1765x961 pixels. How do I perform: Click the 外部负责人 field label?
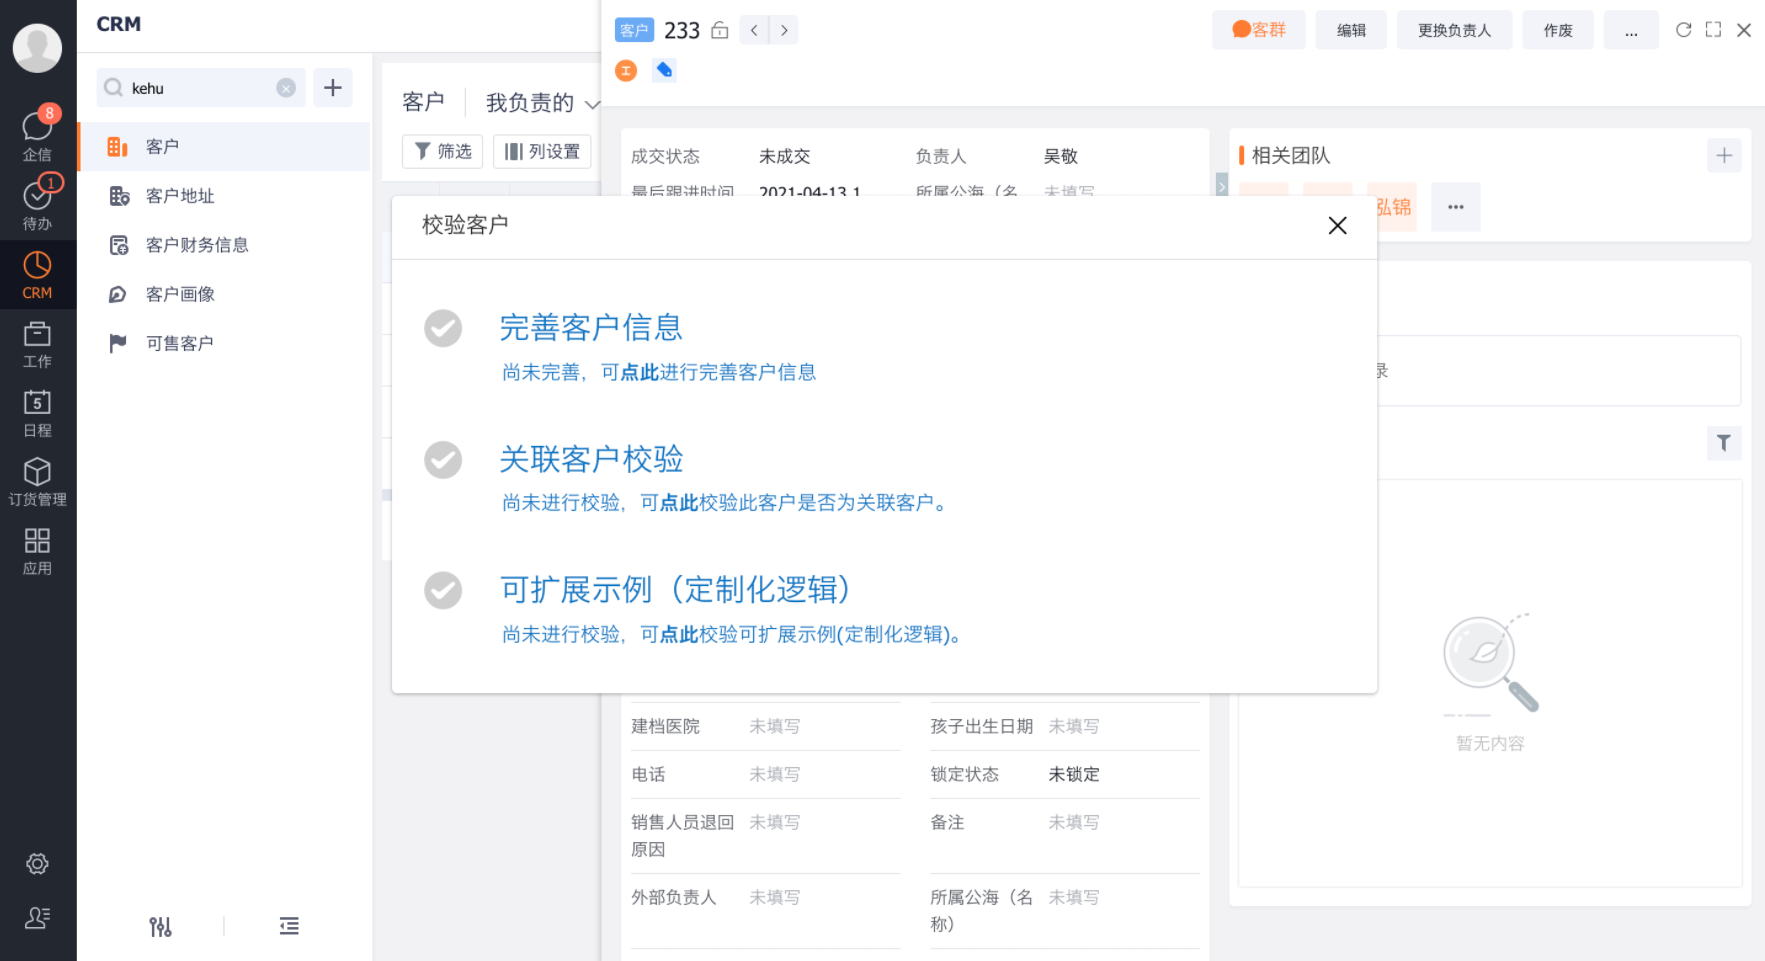tap(674, 898)
